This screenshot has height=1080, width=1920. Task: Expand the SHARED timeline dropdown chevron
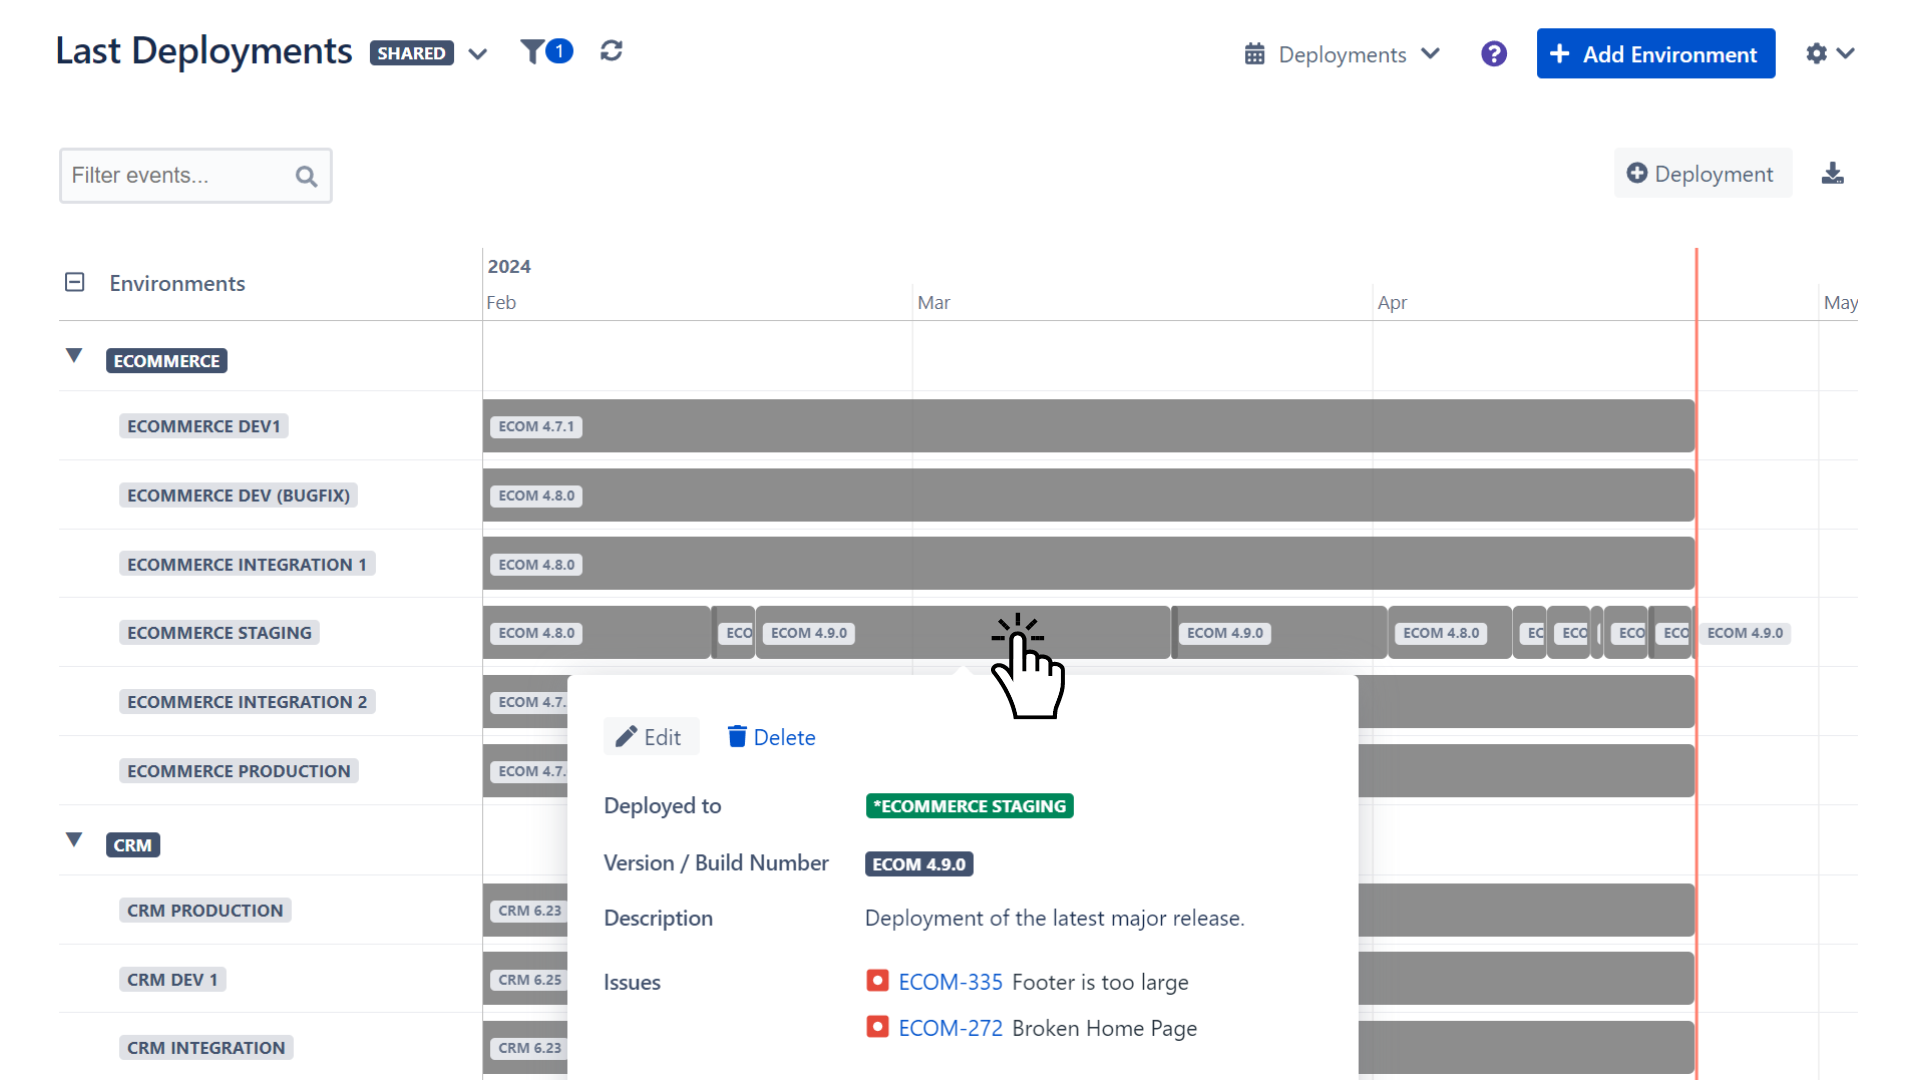pyautogui.click(x=478, y=54)
